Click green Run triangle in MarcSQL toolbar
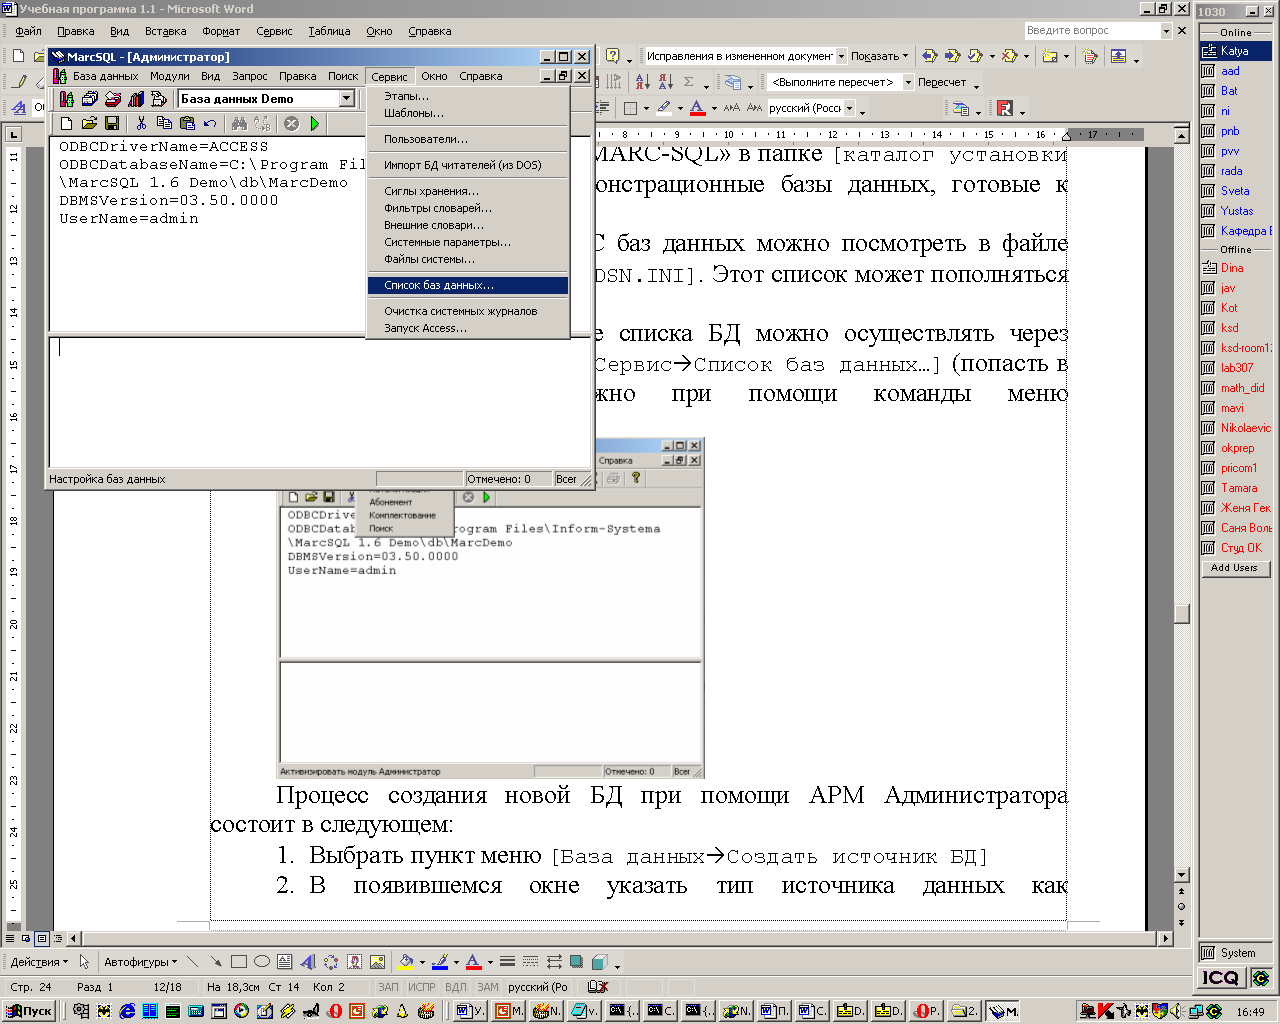 pyautogui.click(x=315, y=123)
